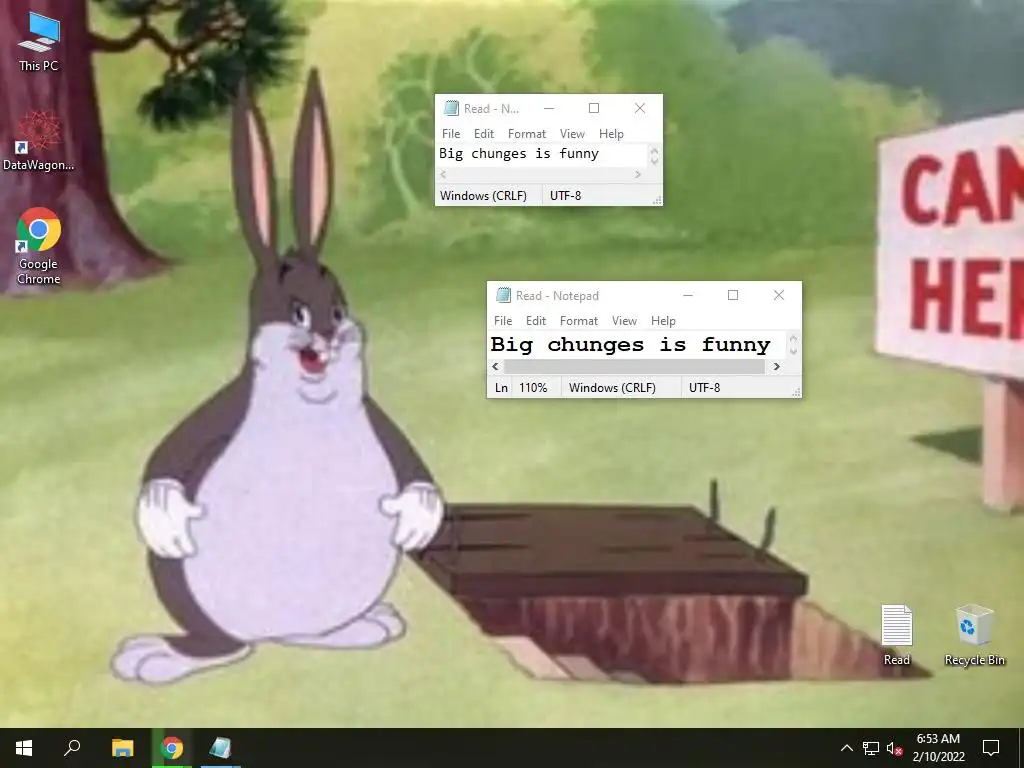Open the This PC desktop icon
This screenshot has width=1024, height=768.
[39, 41]
